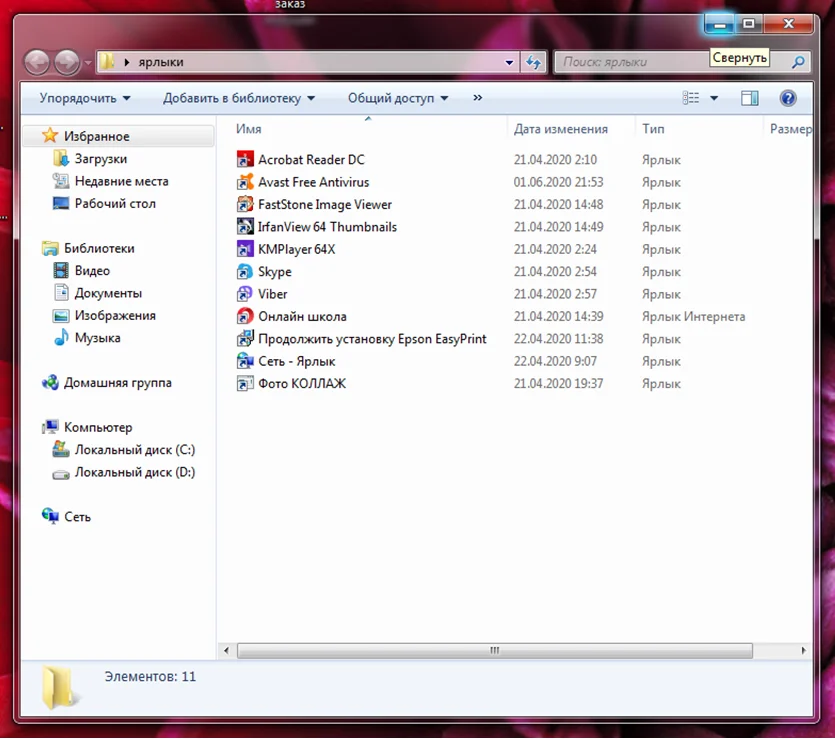835x739 pixels.
Task: Open the Упорядочить dropdown menu
Action: 85,98
